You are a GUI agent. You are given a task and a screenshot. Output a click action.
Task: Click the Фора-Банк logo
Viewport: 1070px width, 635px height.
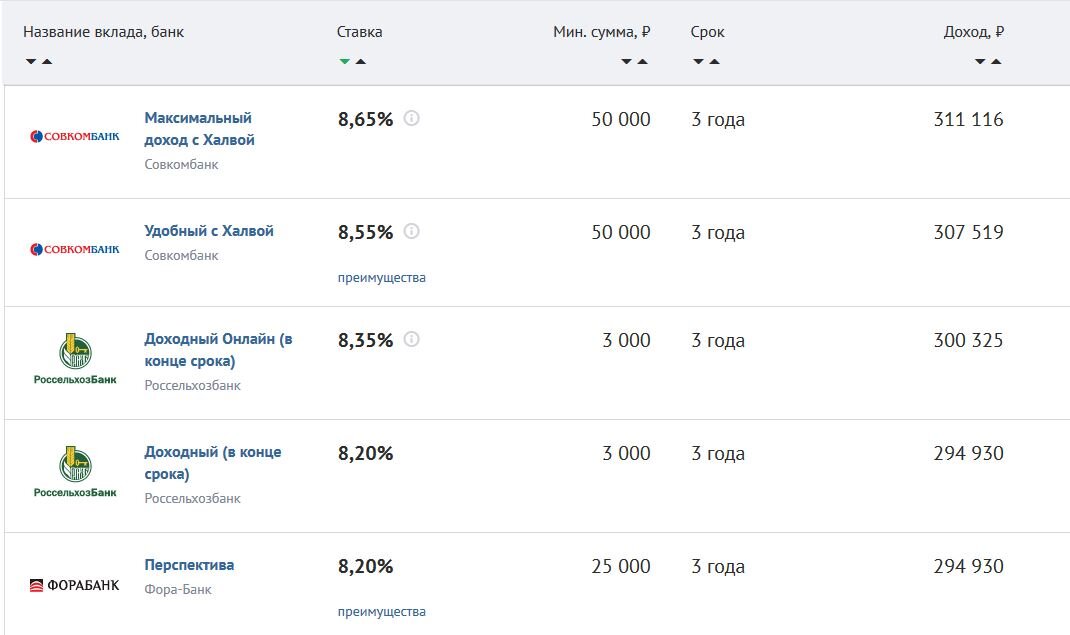[x=75, y=585]
